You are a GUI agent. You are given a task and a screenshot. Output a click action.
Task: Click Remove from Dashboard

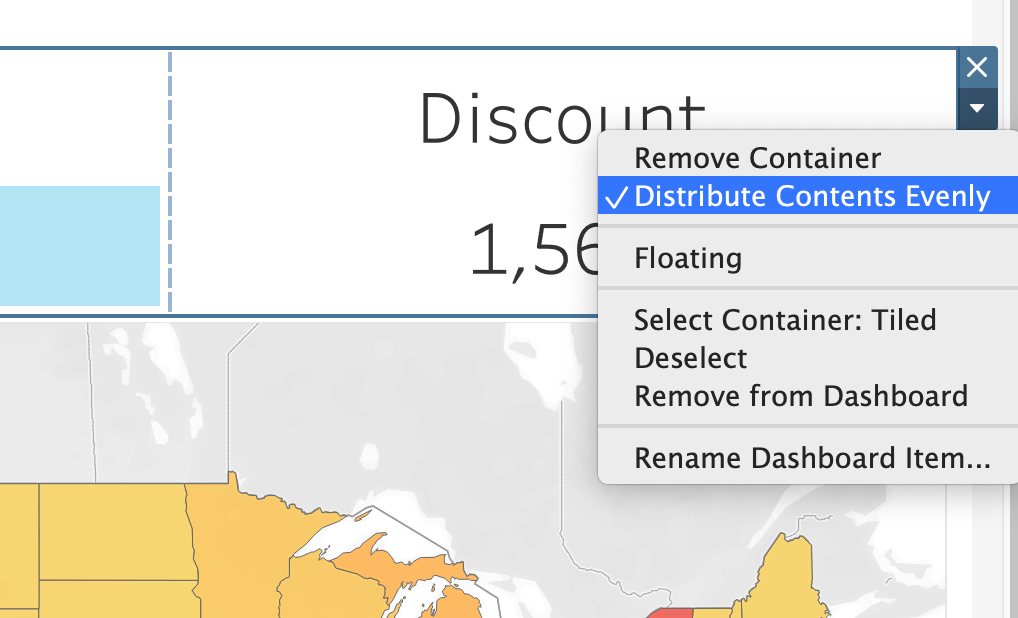(801, 396)
